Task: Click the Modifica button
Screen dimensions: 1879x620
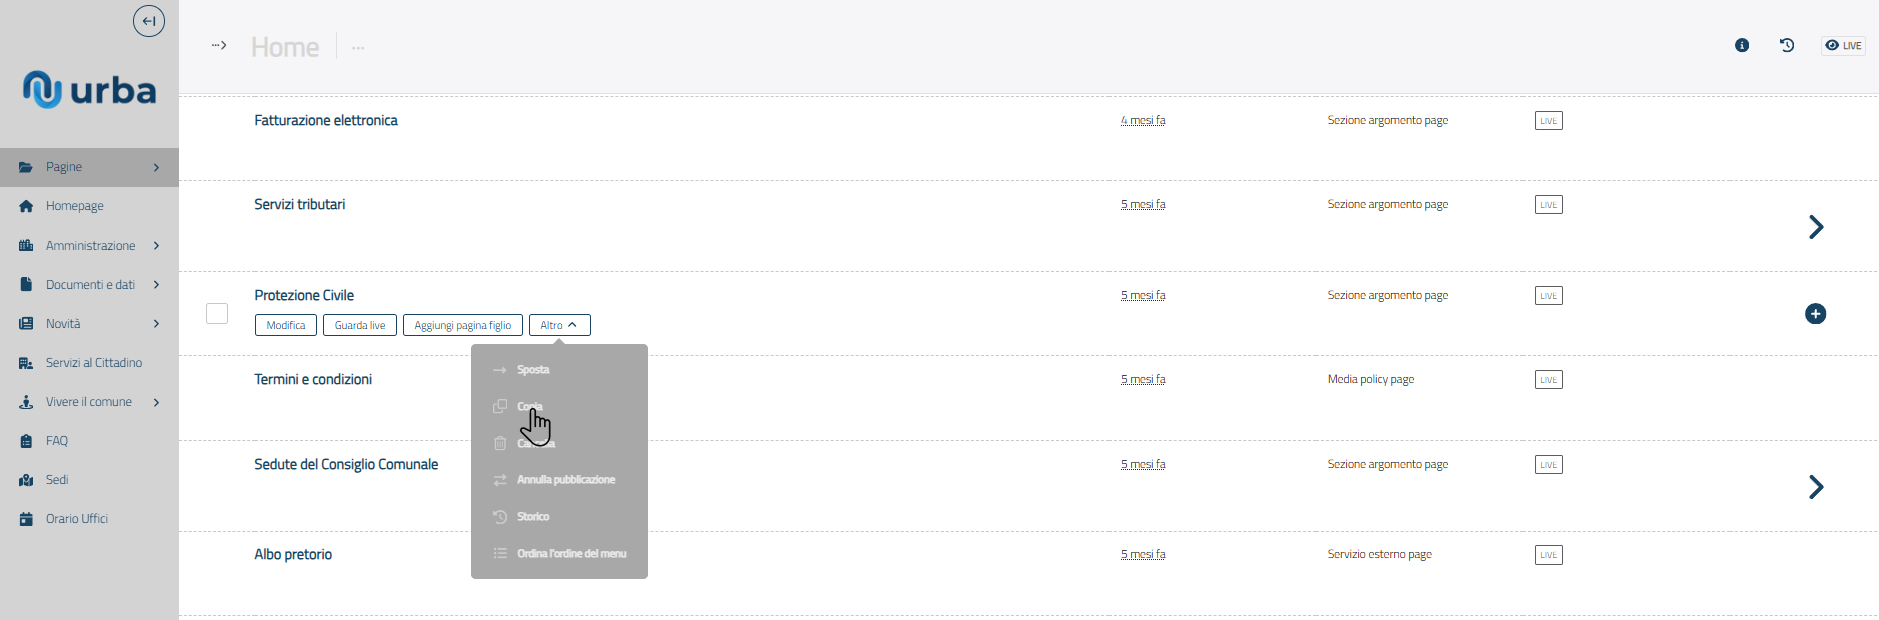Action: click(x=286, y=325)
